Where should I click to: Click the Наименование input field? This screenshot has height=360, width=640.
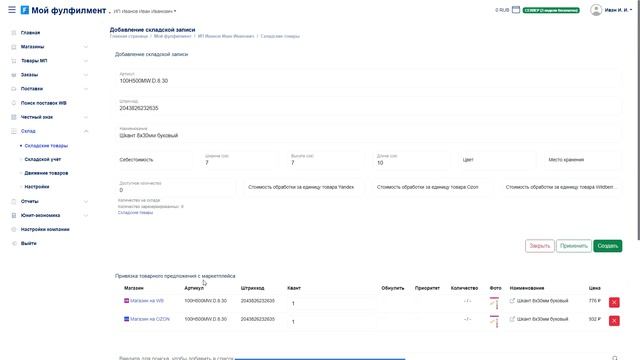pyautogui.click(x=369, y=133)
